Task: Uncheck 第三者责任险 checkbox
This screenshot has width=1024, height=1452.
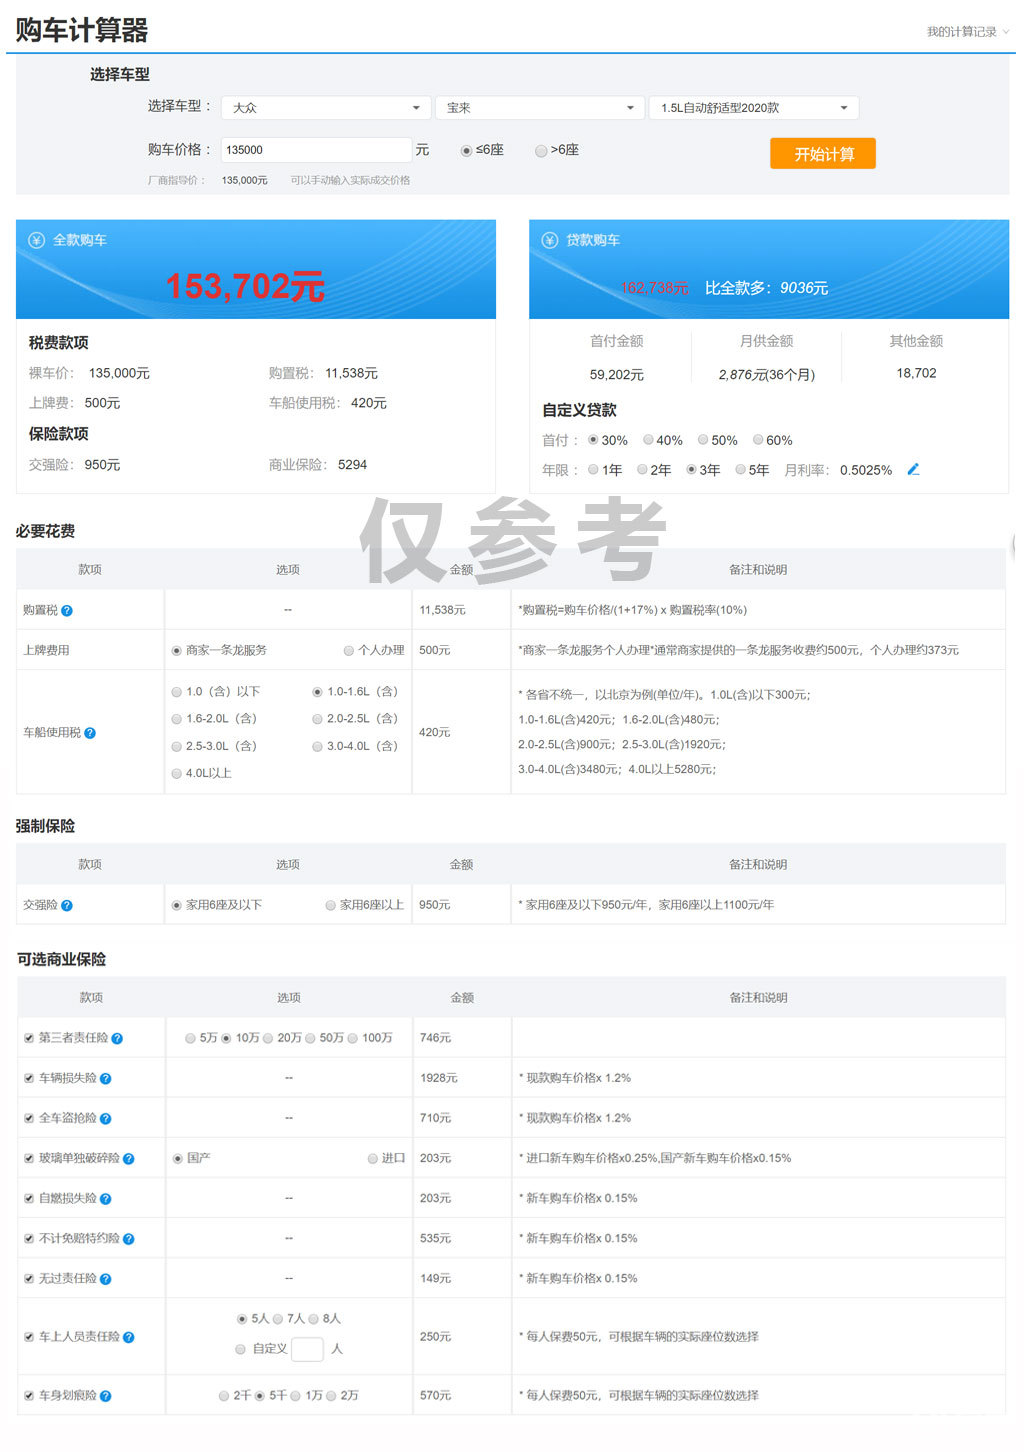Action: pos(29,1038)
